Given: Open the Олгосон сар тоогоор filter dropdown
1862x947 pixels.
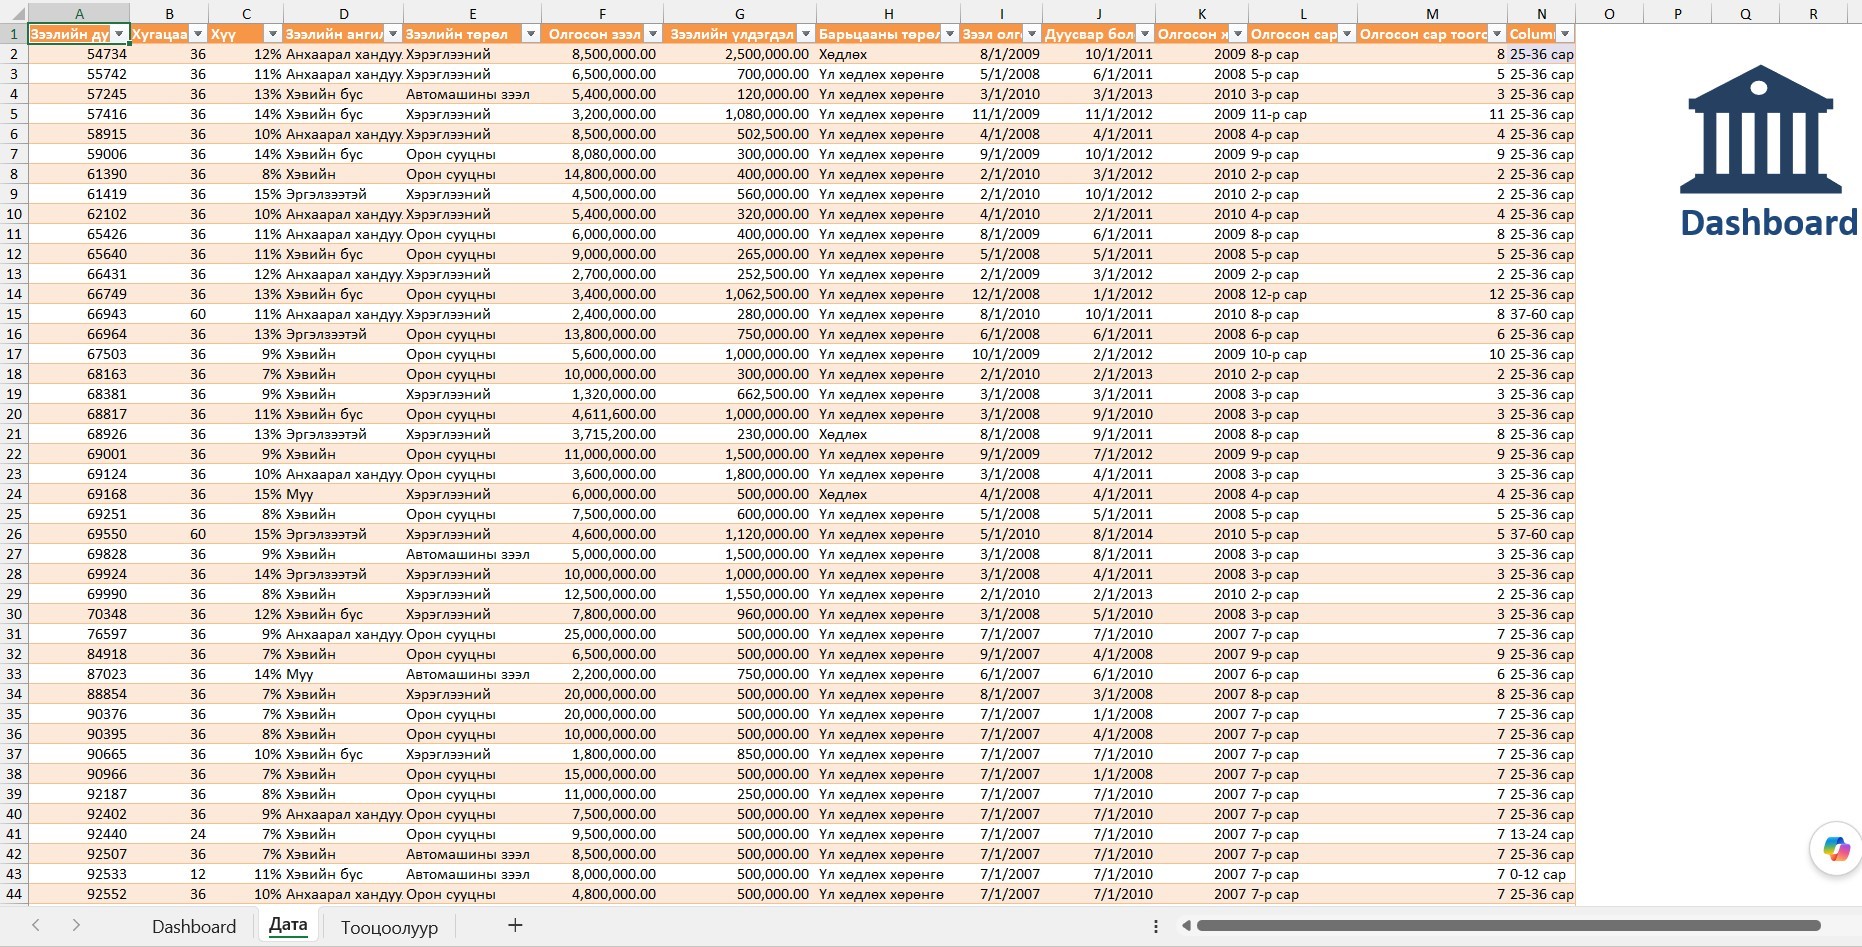Looking at the screenshot, I should pyautogui.click(x=1497, y=34).
